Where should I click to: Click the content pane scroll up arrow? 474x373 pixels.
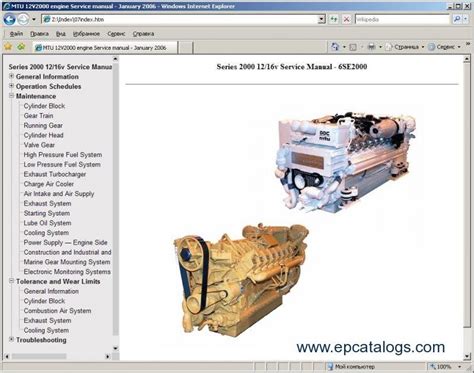click(x=467, y=59)
